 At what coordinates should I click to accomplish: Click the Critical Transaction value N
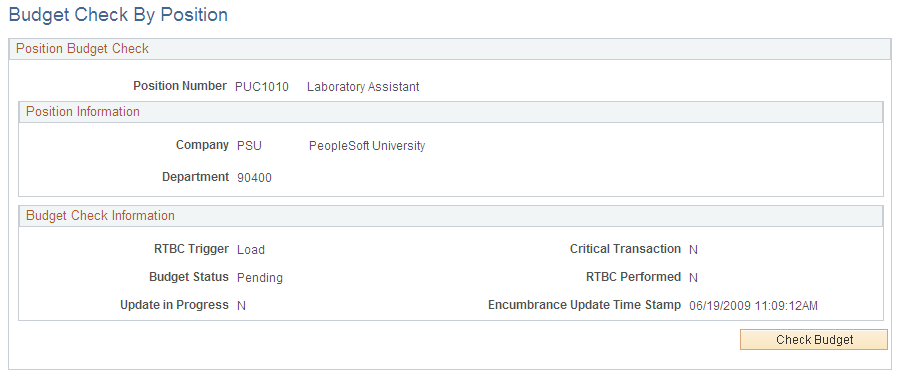coord(693,250)
